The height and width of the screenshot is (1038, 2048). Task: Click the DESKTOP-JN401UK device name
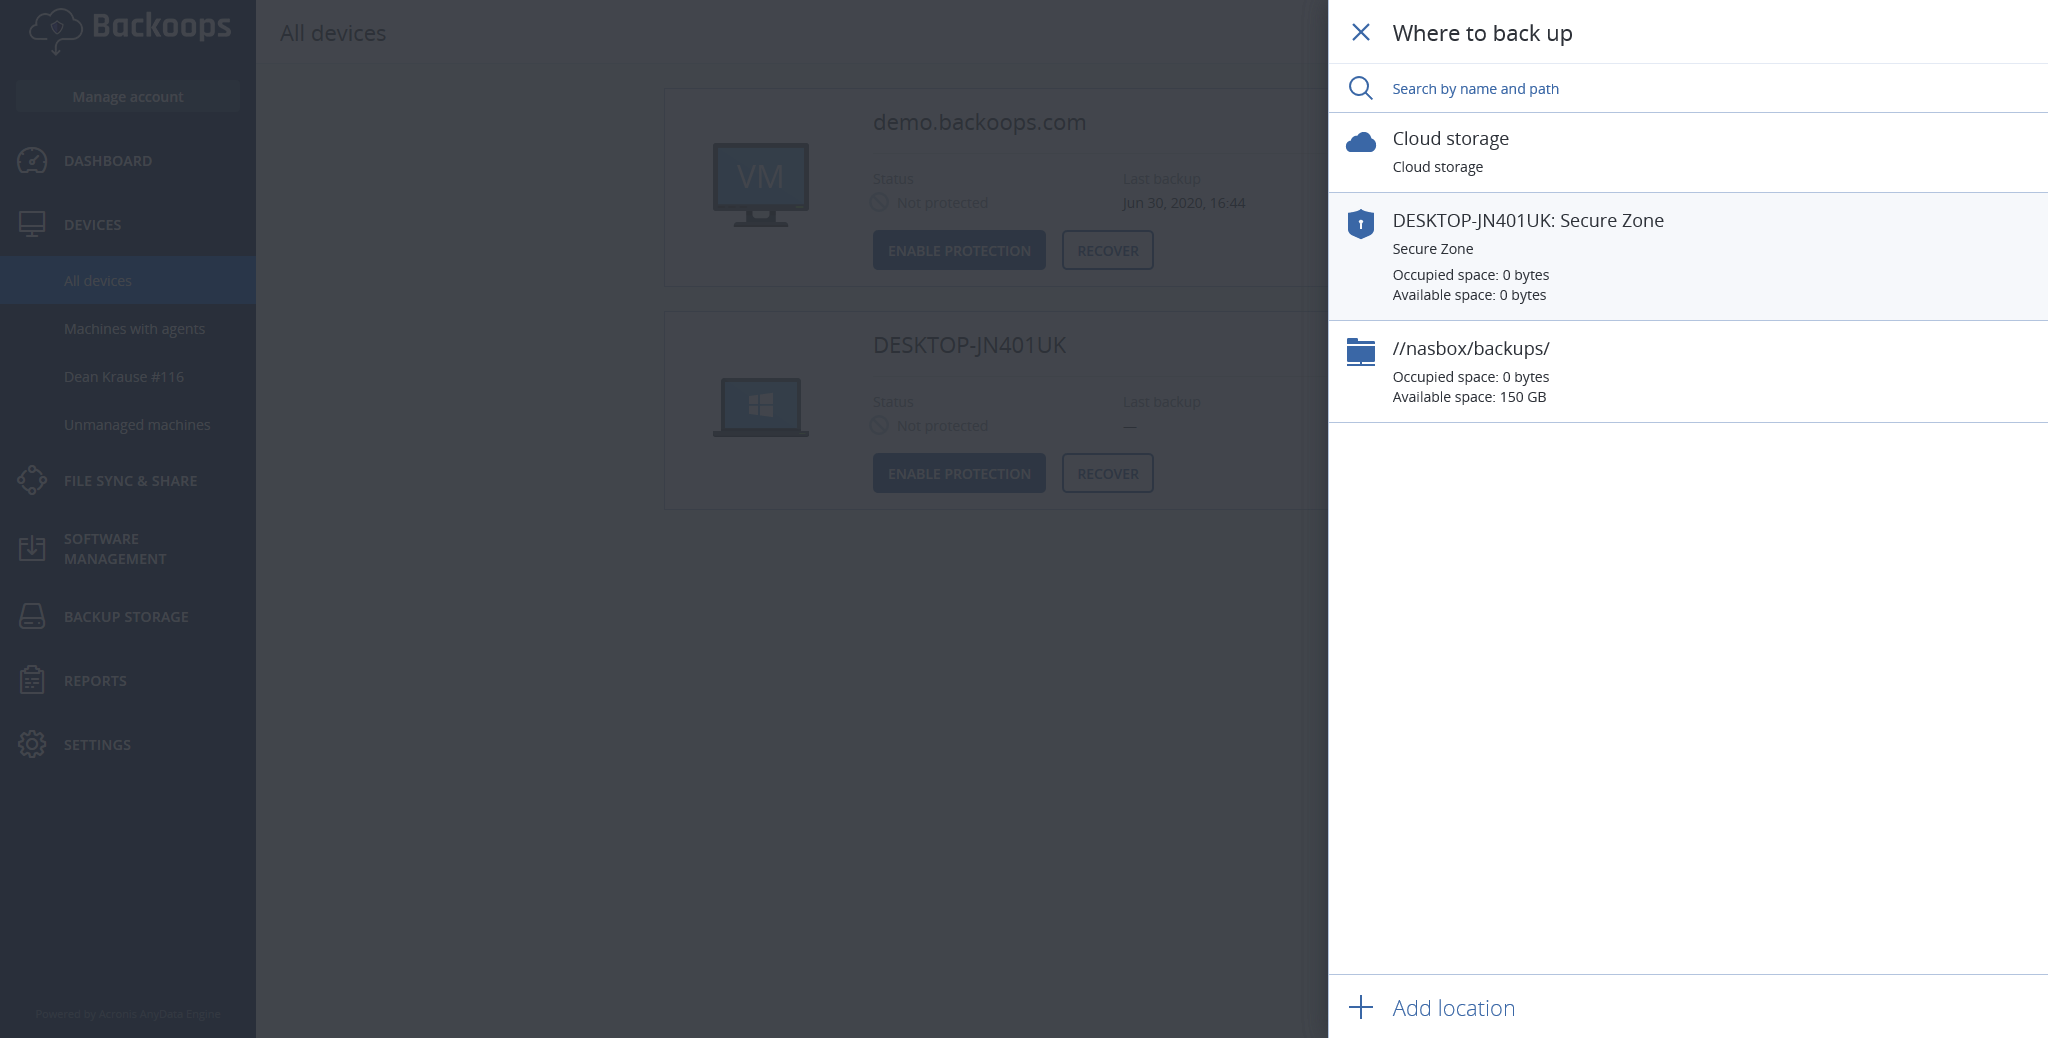969,345
